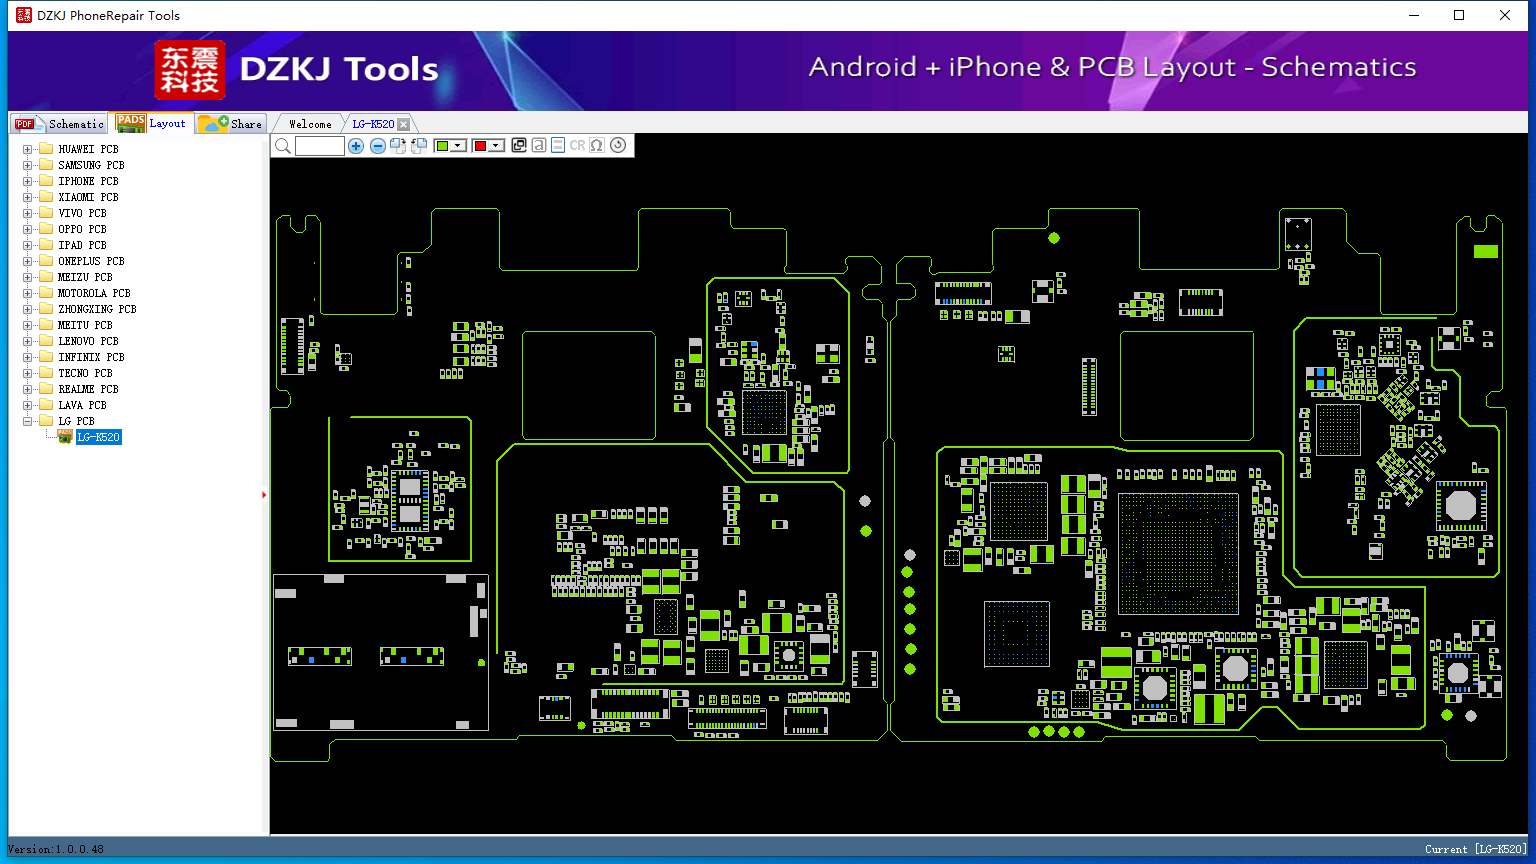1536x864 pixels.
Task: Toggle the blue lines layer view icon
Action: (558, 145)
